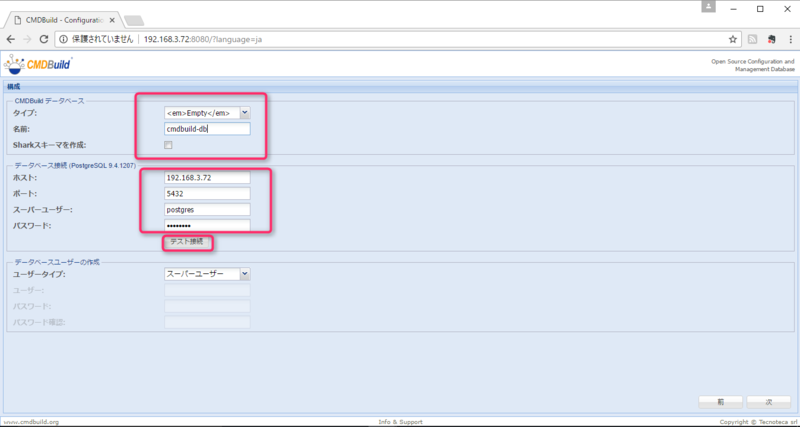
Task: Click the スーパーユーザー field with postgres
Action: click(207, 210)
